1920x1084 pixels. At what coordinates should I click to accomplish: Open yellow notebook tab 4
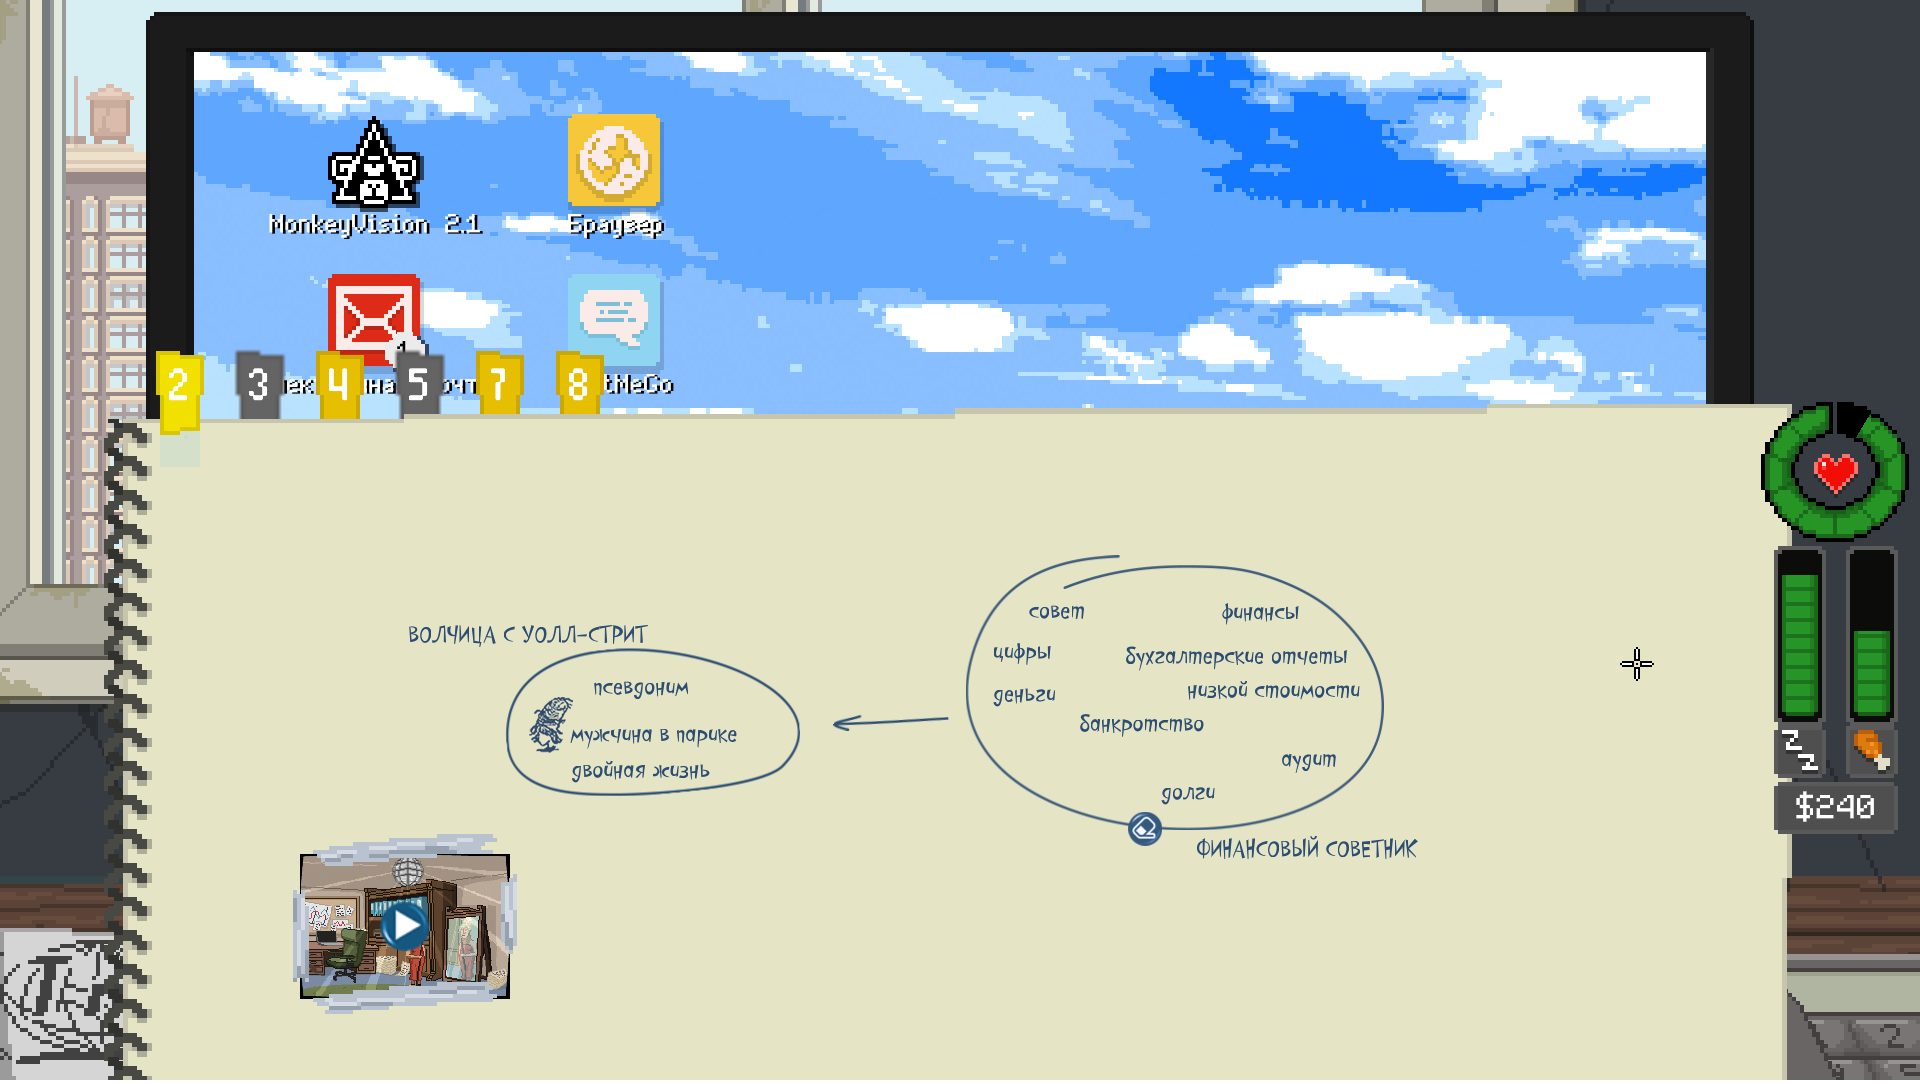[339, 384]
